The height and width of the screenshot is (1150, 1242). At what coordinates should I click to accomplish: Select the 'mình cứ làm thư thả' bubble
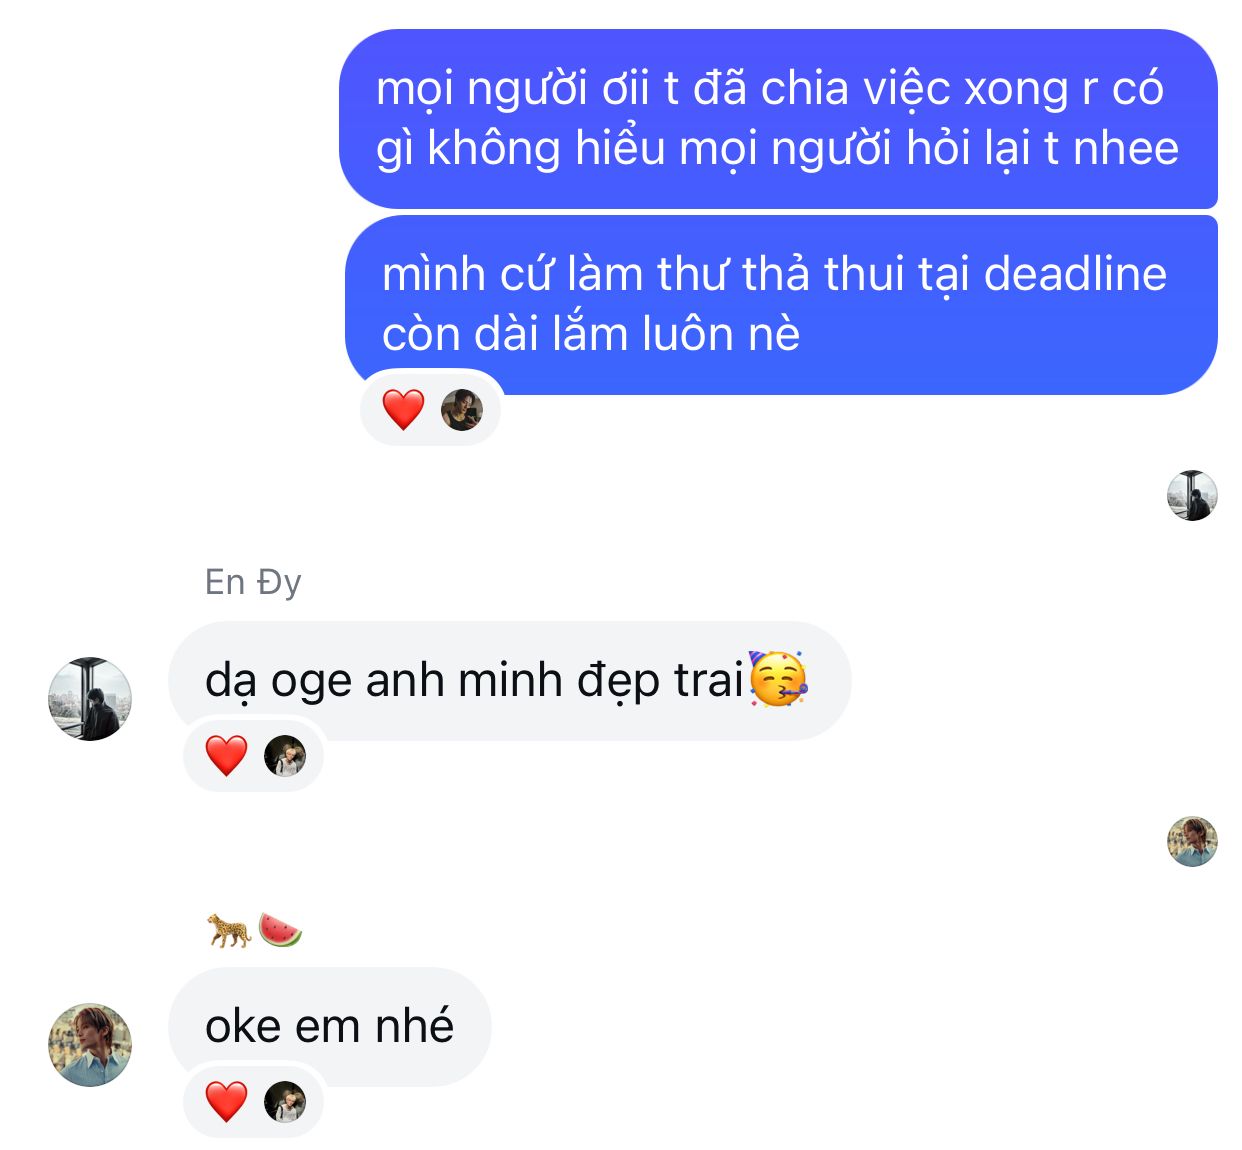pyautogui.click(x=781, y=305)
